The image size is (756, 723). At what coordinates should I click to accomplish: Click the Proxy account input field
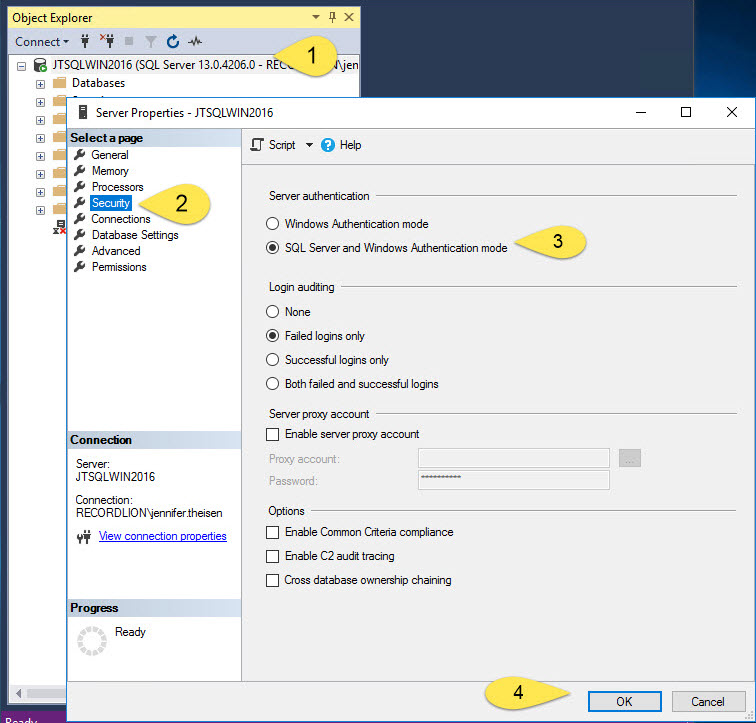click(x=513, y=458)
